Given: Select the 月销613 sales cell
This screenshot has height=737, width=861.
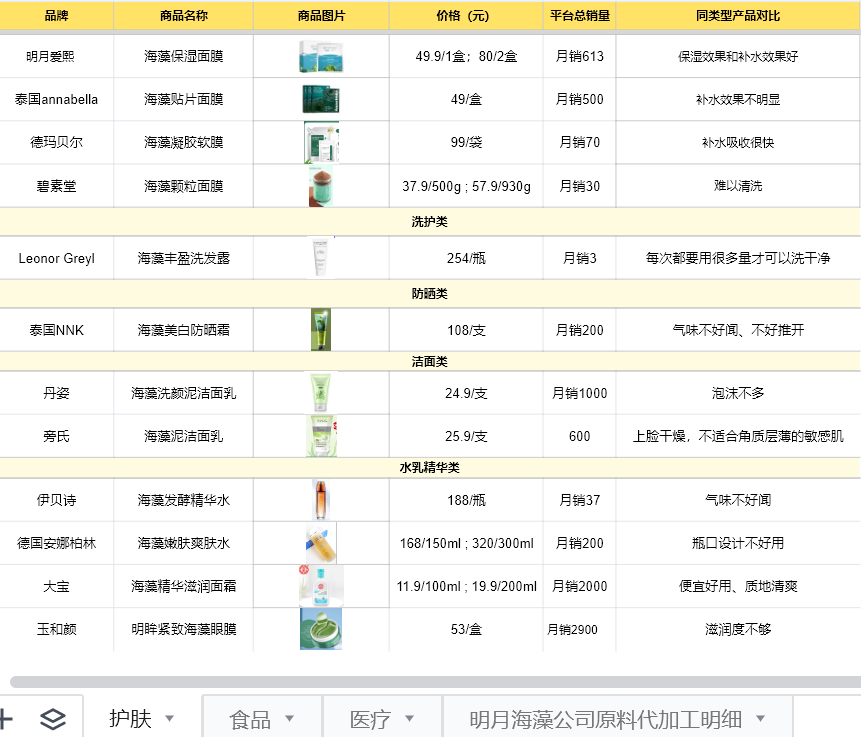Looking at the screenshot, I should (579, 56).
